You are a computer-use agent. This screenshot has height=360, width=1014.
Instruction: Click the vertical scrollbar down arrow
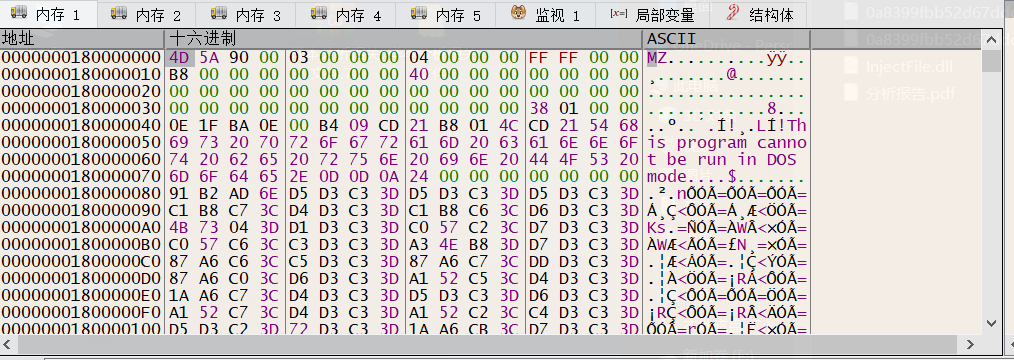coord(990,323)
